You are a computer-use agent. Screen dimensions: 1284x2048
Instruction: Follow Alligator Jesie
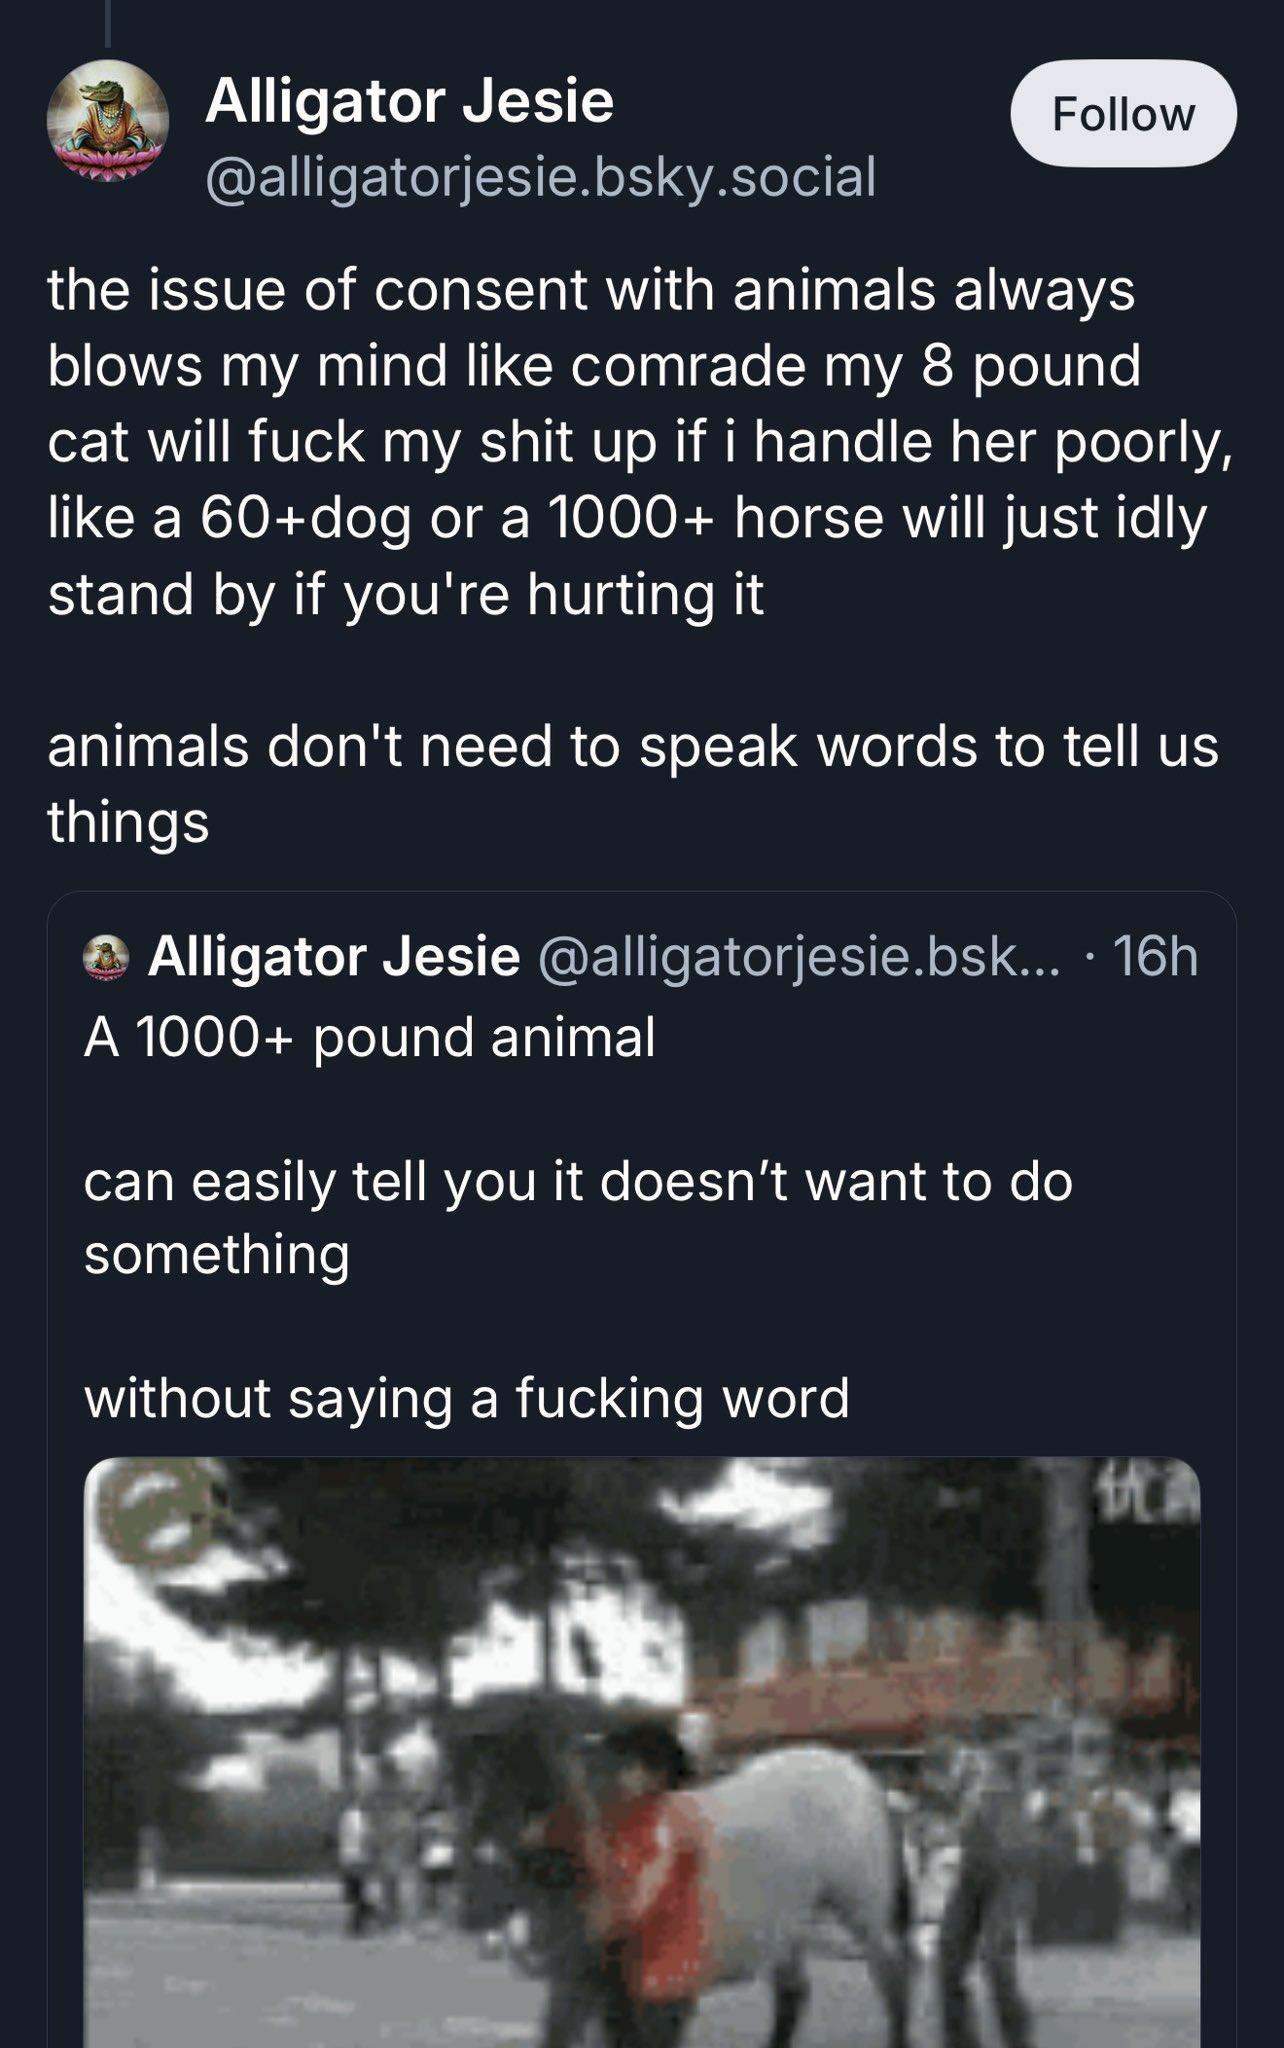click(x=1123, y=114)
